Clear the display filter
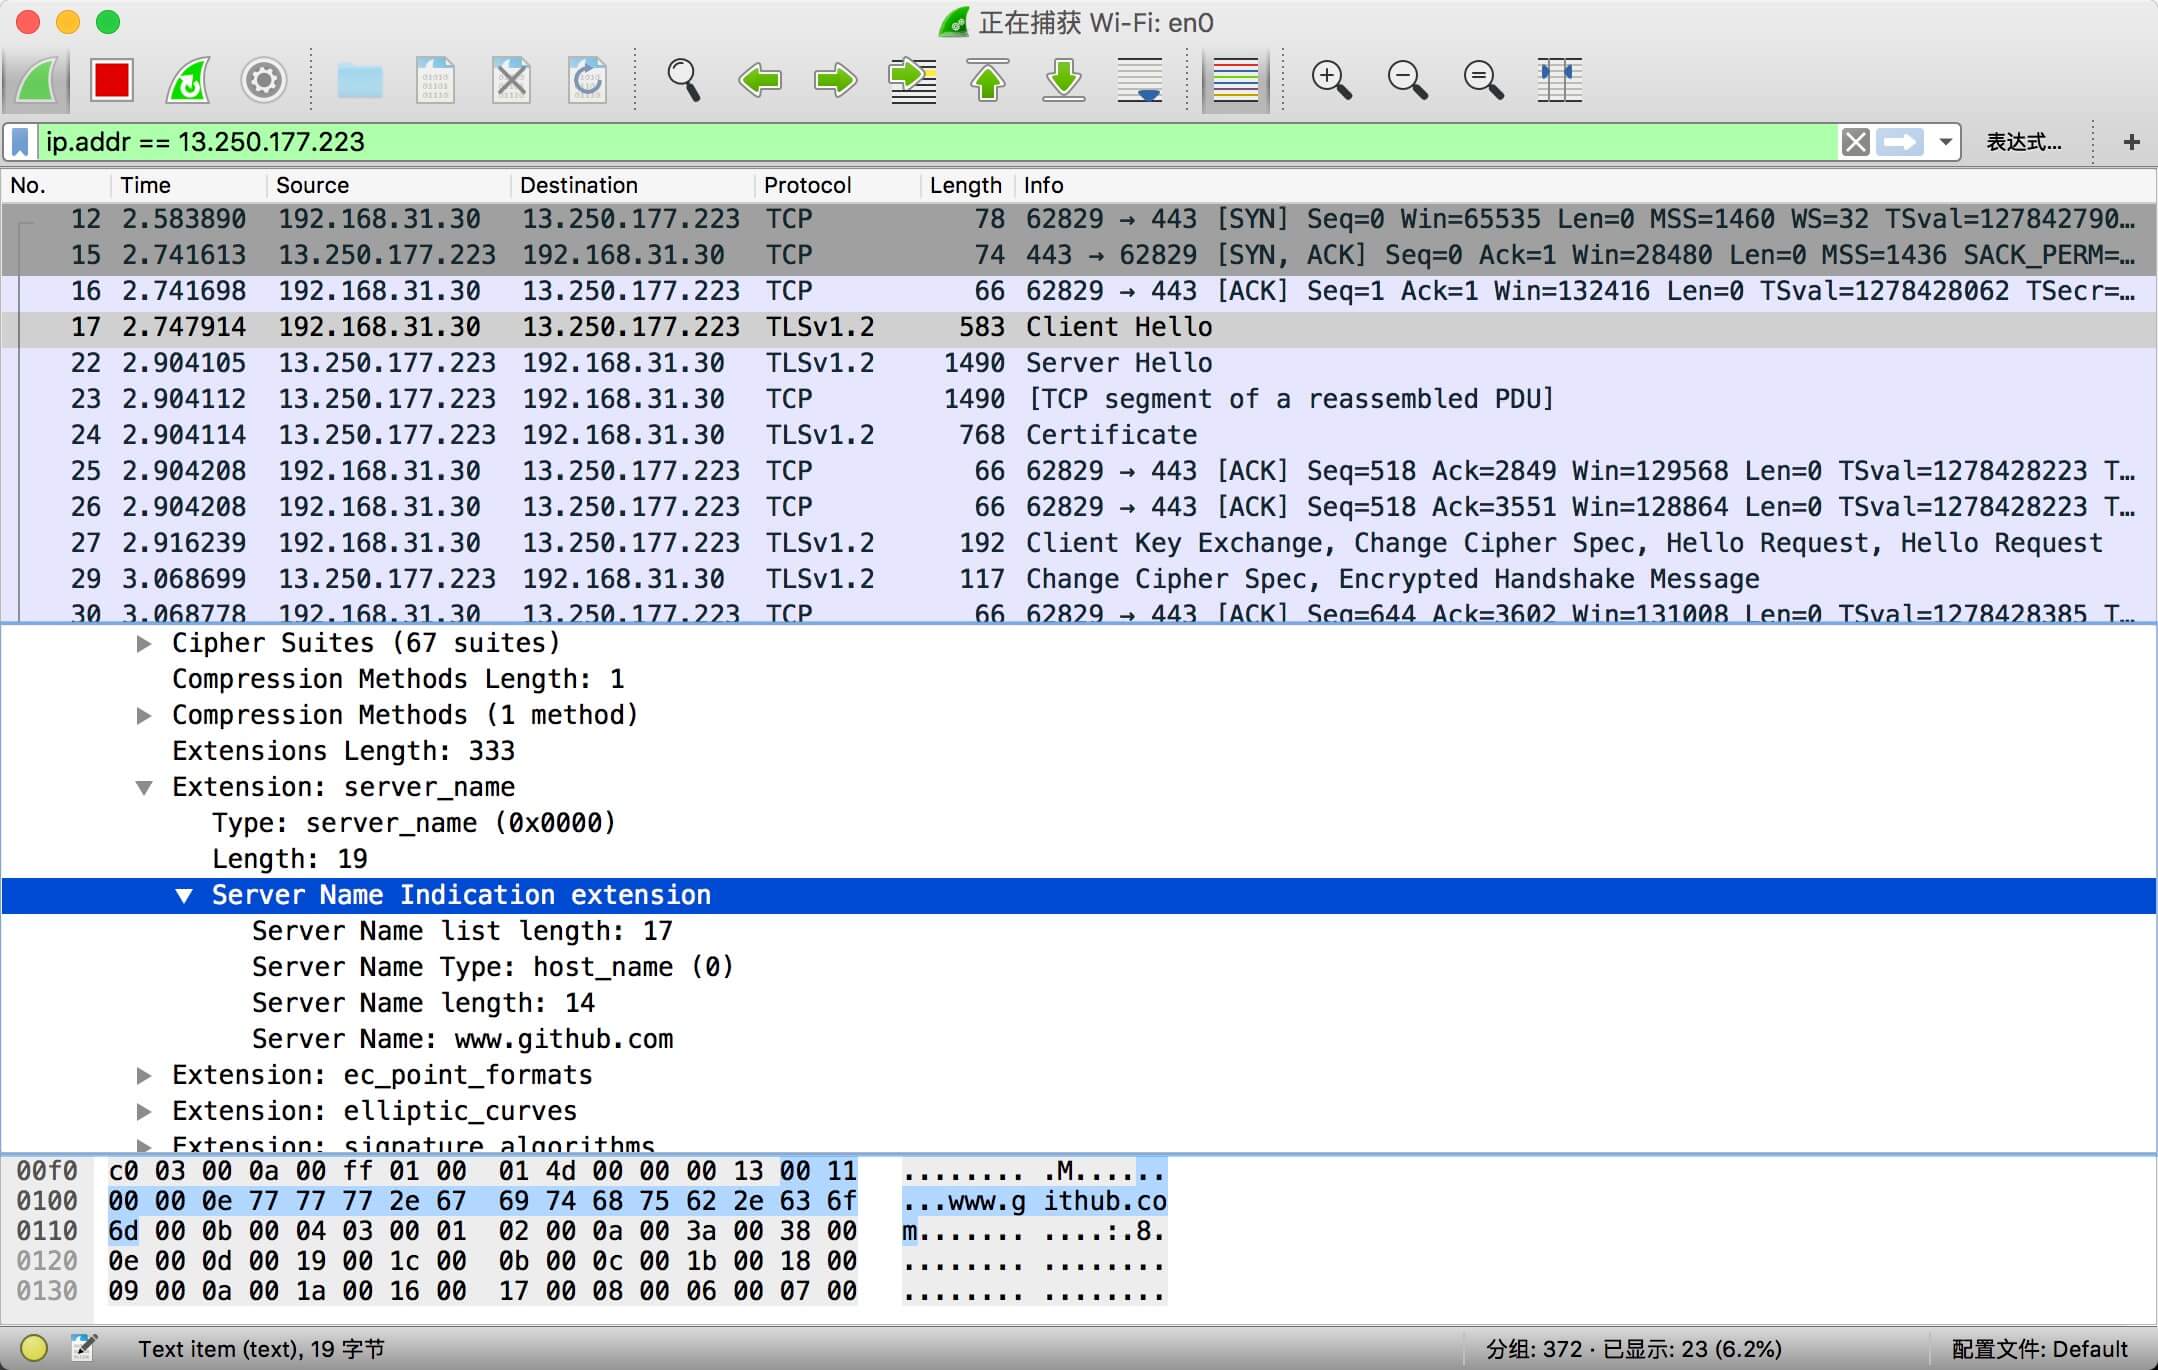 1855,142
